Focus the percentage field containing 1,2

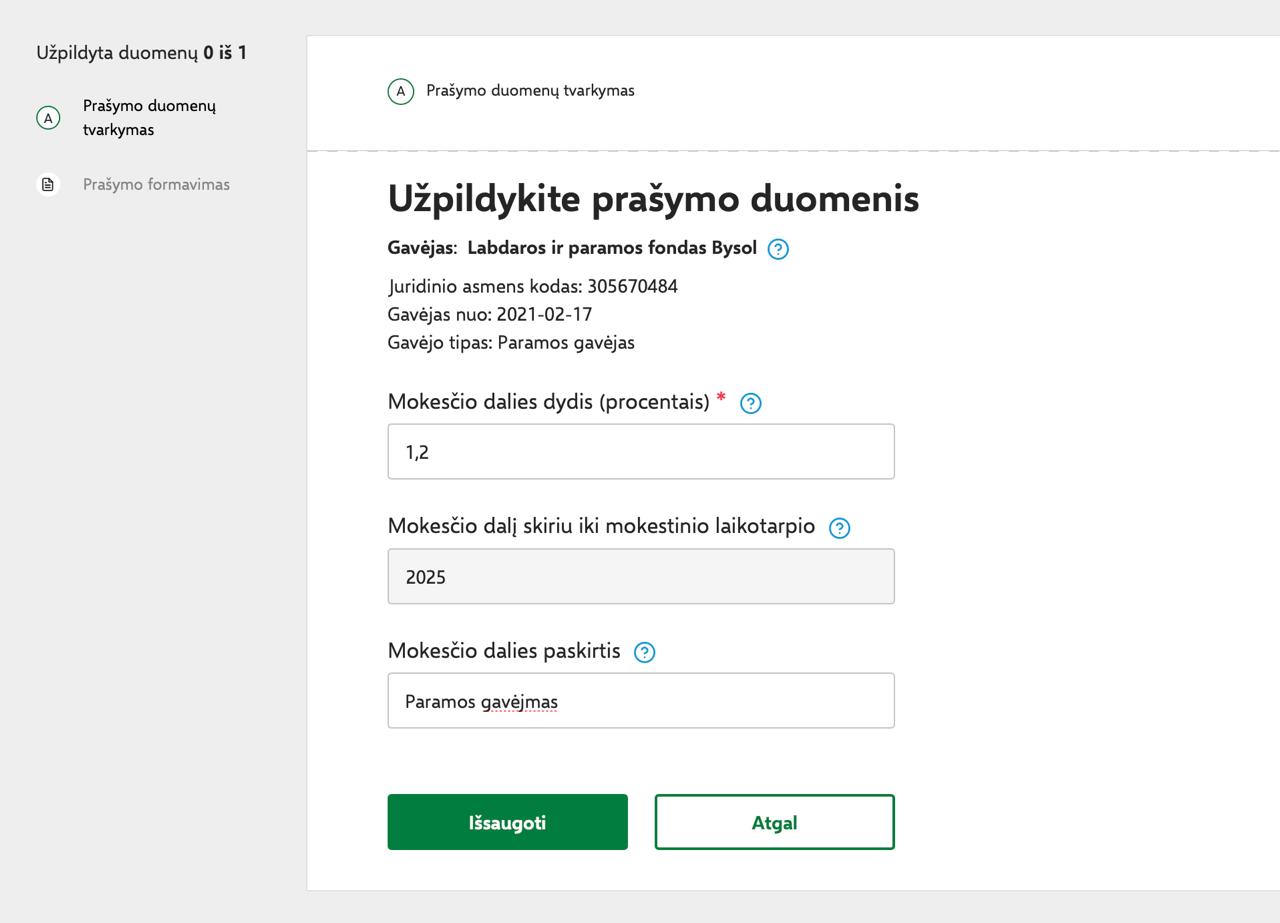tap(641, 452)
